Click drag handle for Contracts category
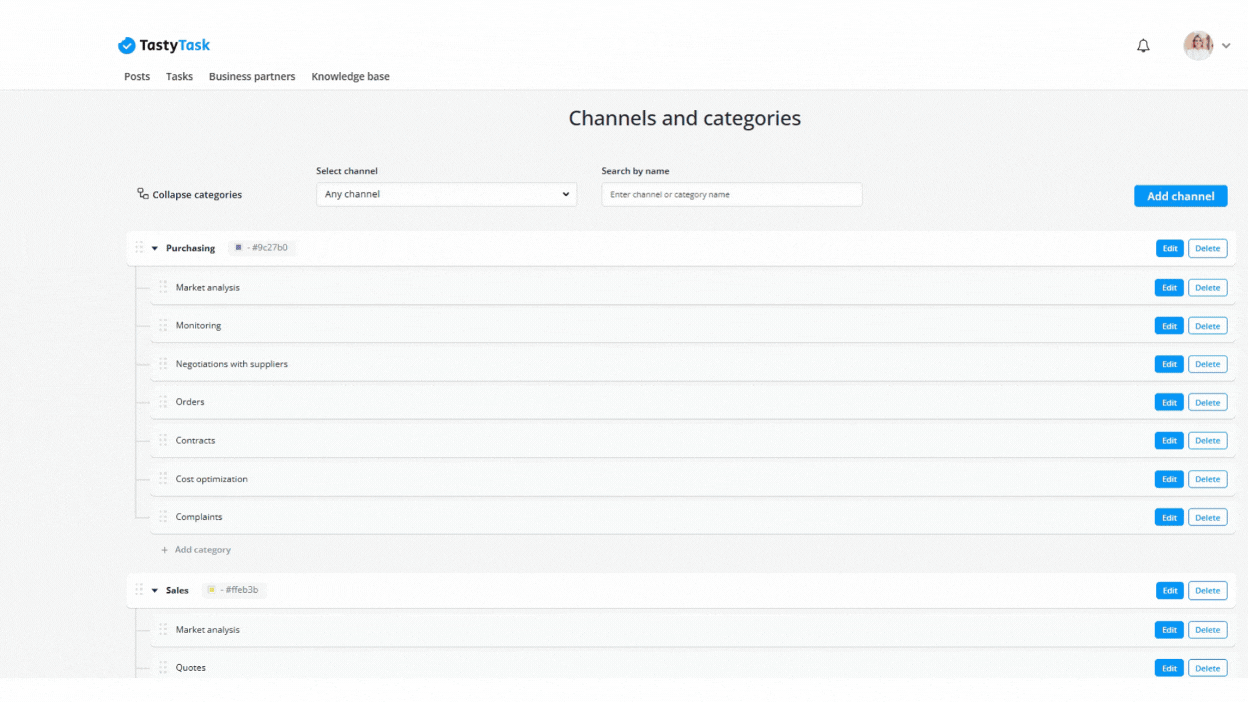The width and height of the screenshot is (1248, 702). 163,440
